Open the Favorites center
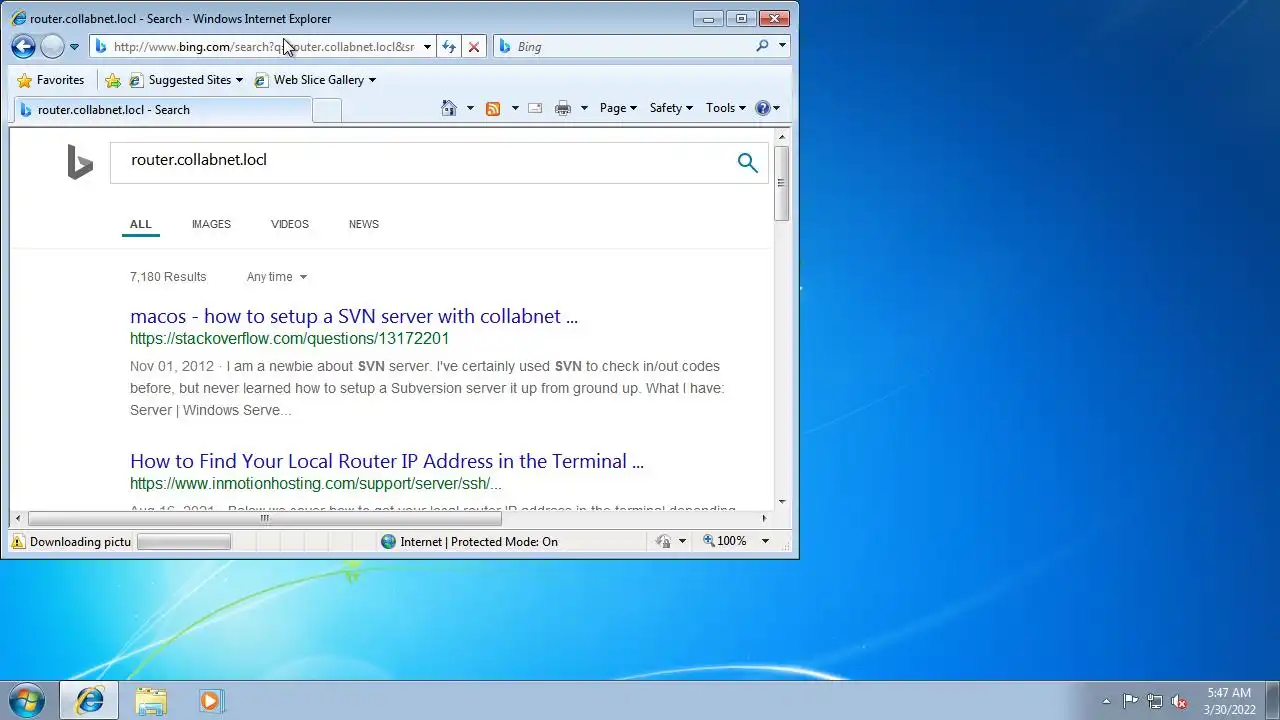This screenshot has width=1280, height=720. click(x=51, y=80)
